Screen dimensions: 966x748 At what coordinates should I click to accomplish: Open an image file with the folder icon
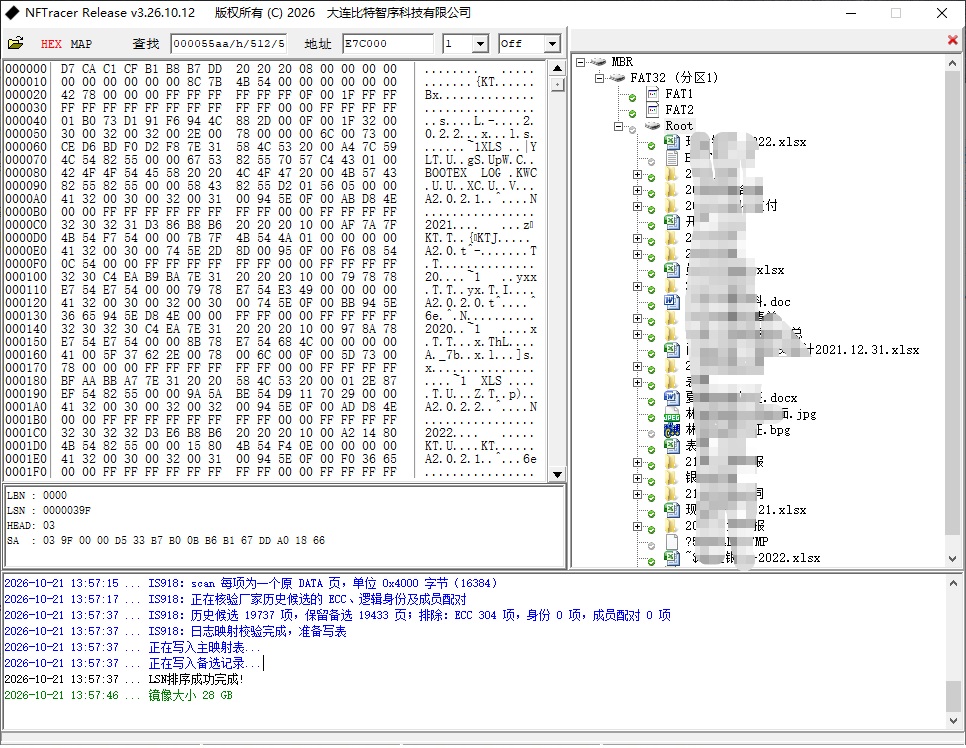pos(15,43)
